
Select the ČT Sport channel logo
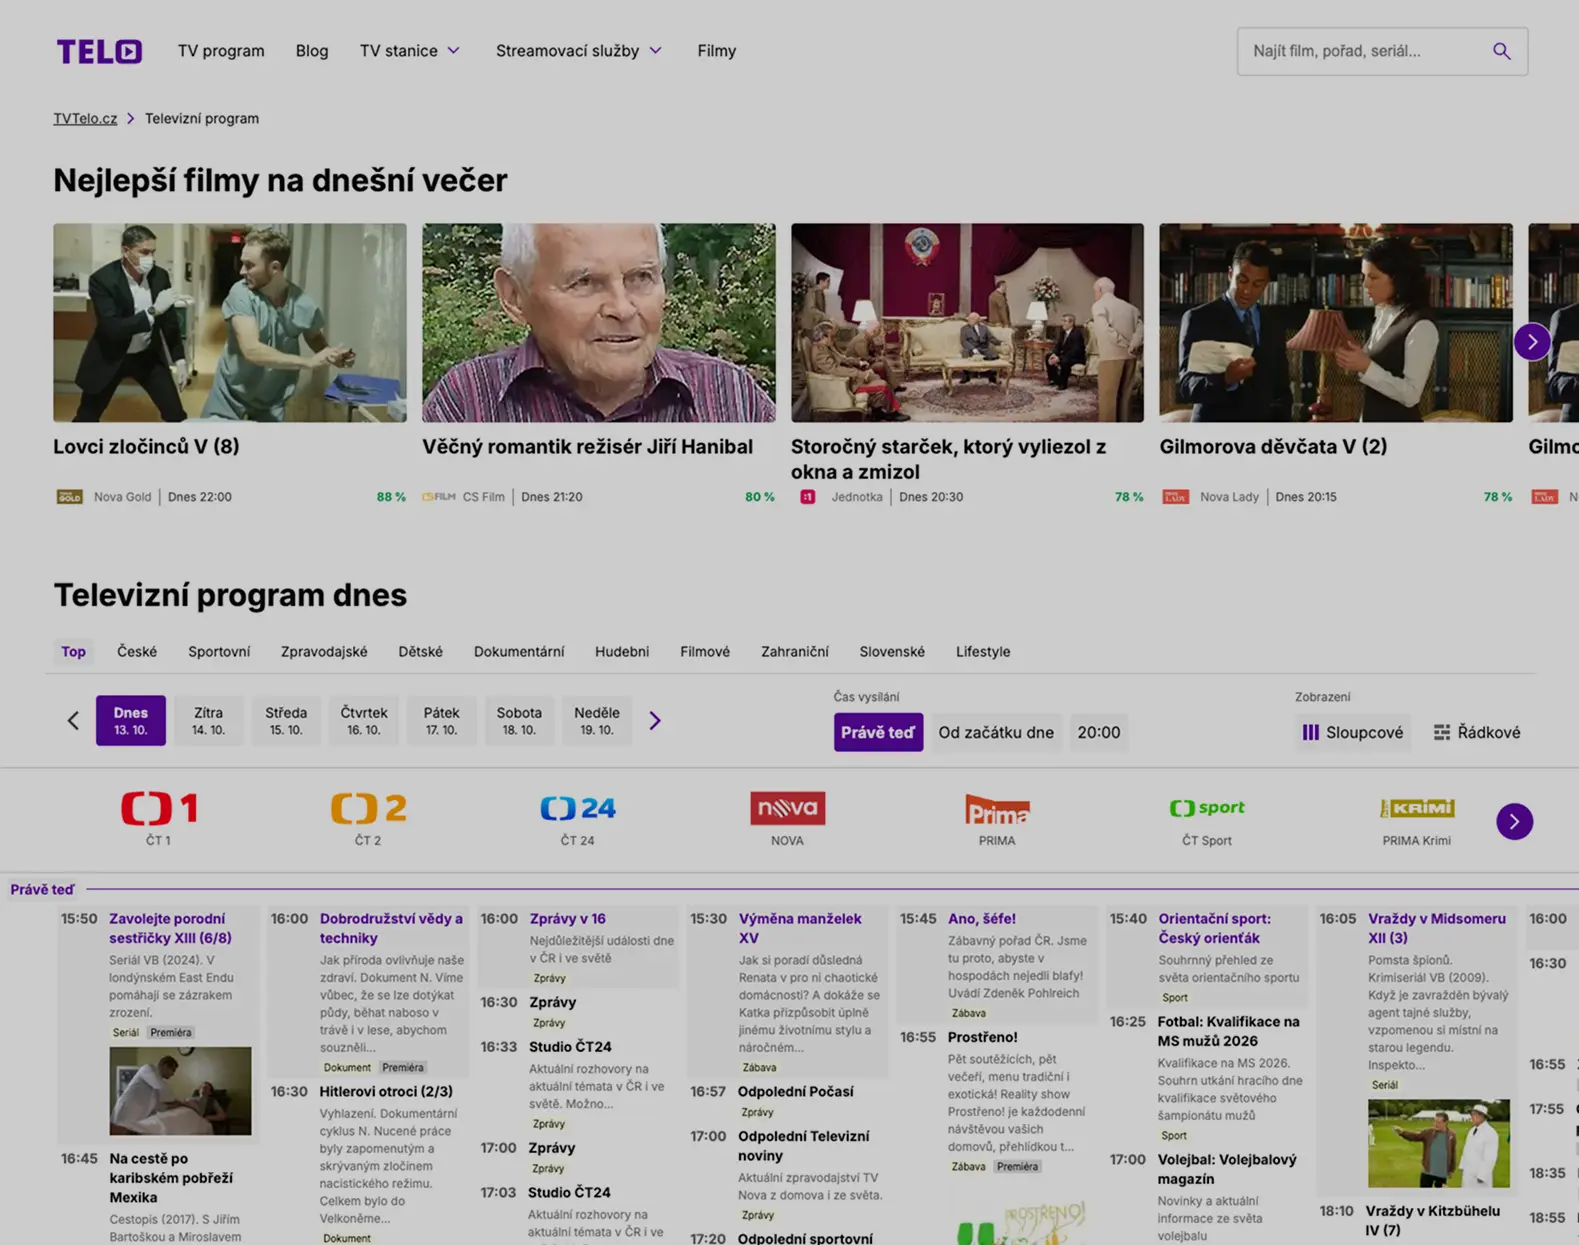(x=1206, y=808)
